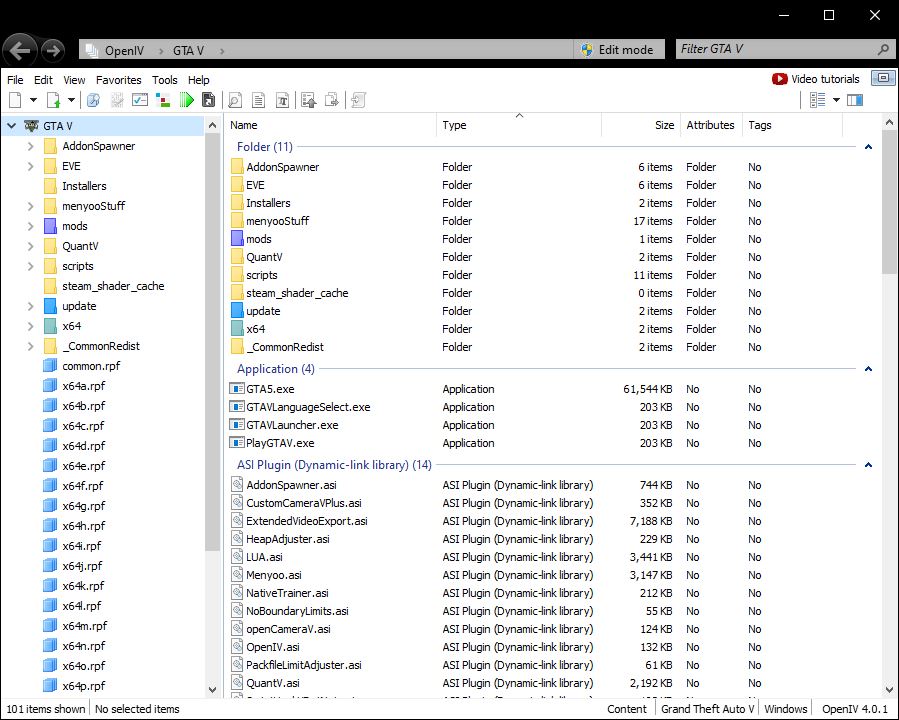899x720 pixels.
Task: Open the Favorites menu
Action: pyautogui.click(x=119, y=80)
